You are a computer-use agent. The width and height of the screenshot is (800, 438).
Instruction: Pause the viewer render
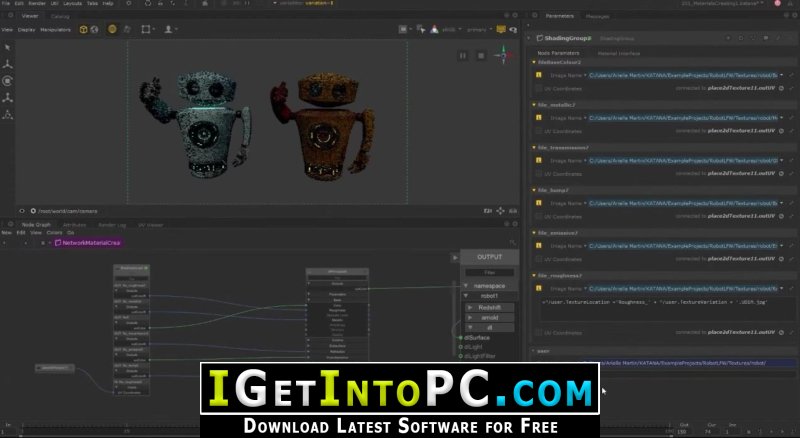pyautogui.click(x=463, y=56)
